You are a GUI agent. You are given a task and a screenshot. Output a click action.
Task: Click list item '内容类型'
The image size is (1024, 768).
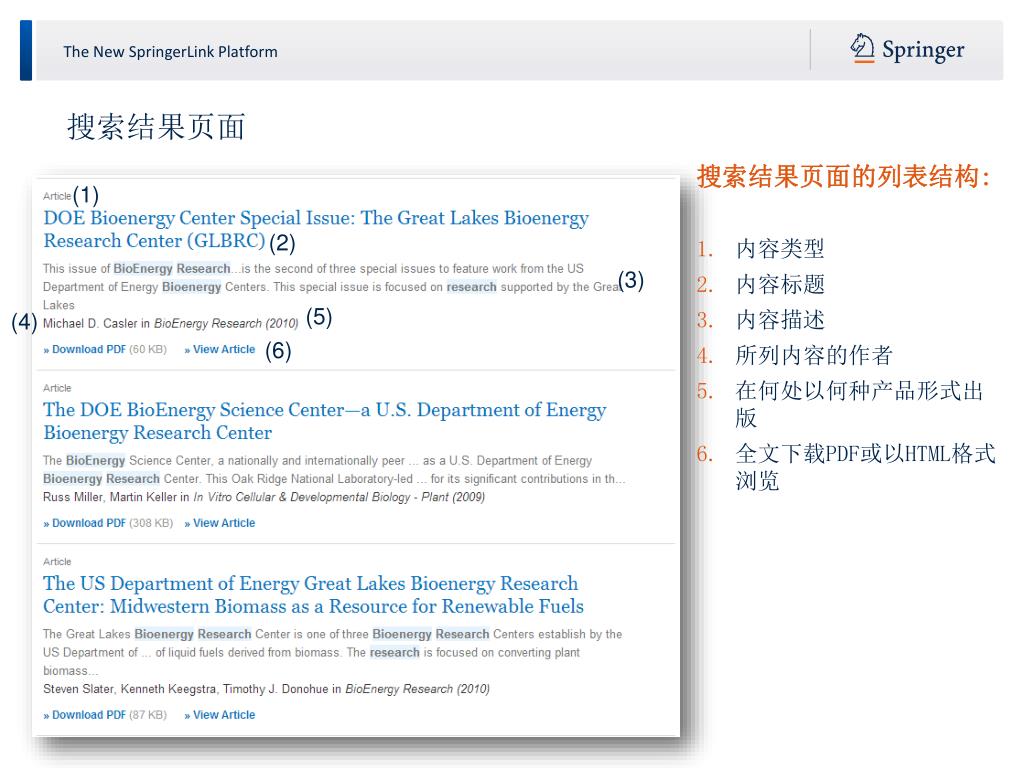[780, 249]
